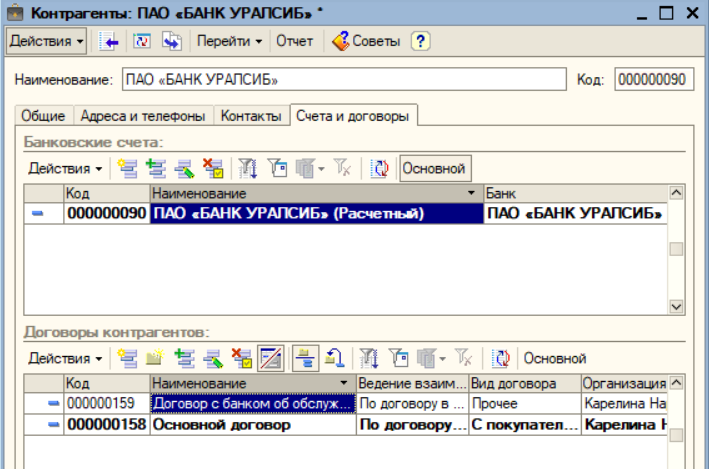Switch to the Общие tab

(43, 116)
